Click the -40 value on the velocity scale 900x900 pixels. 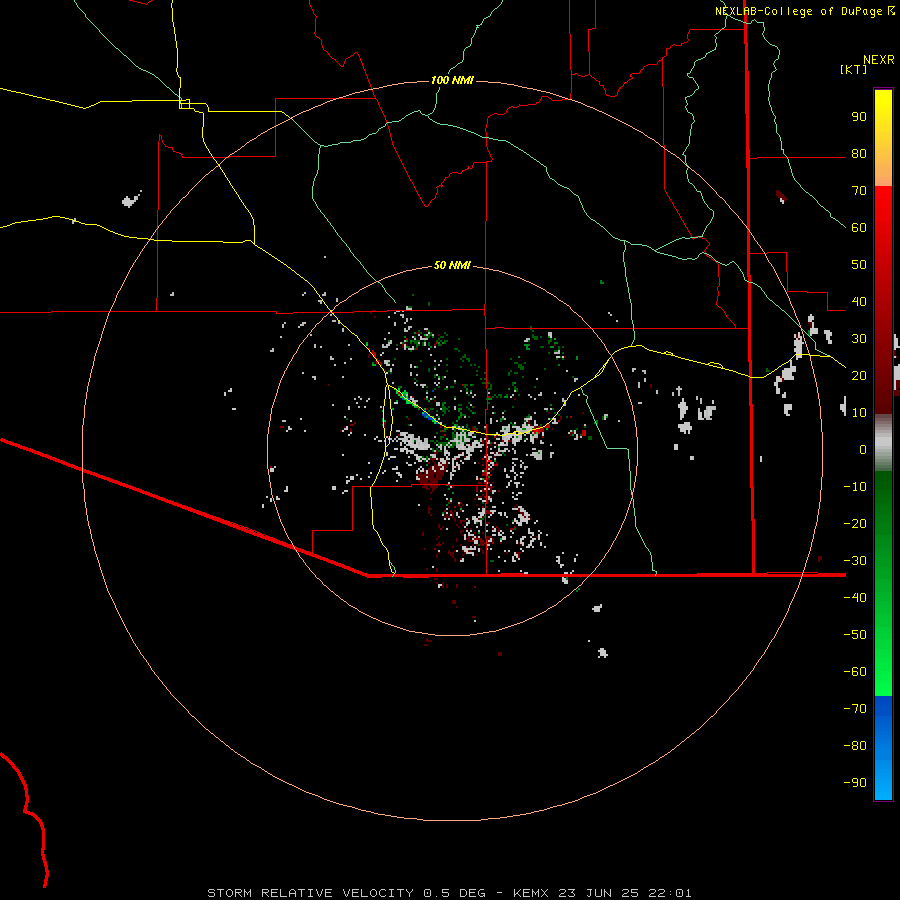(855, 598)
